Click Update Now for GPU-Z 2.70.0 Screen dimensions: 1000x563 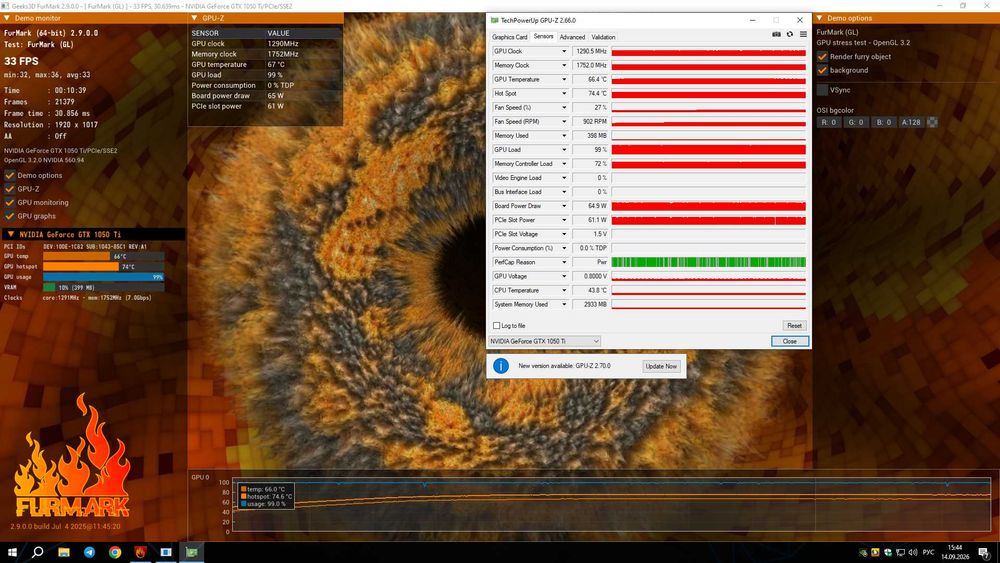click(661, 366)
